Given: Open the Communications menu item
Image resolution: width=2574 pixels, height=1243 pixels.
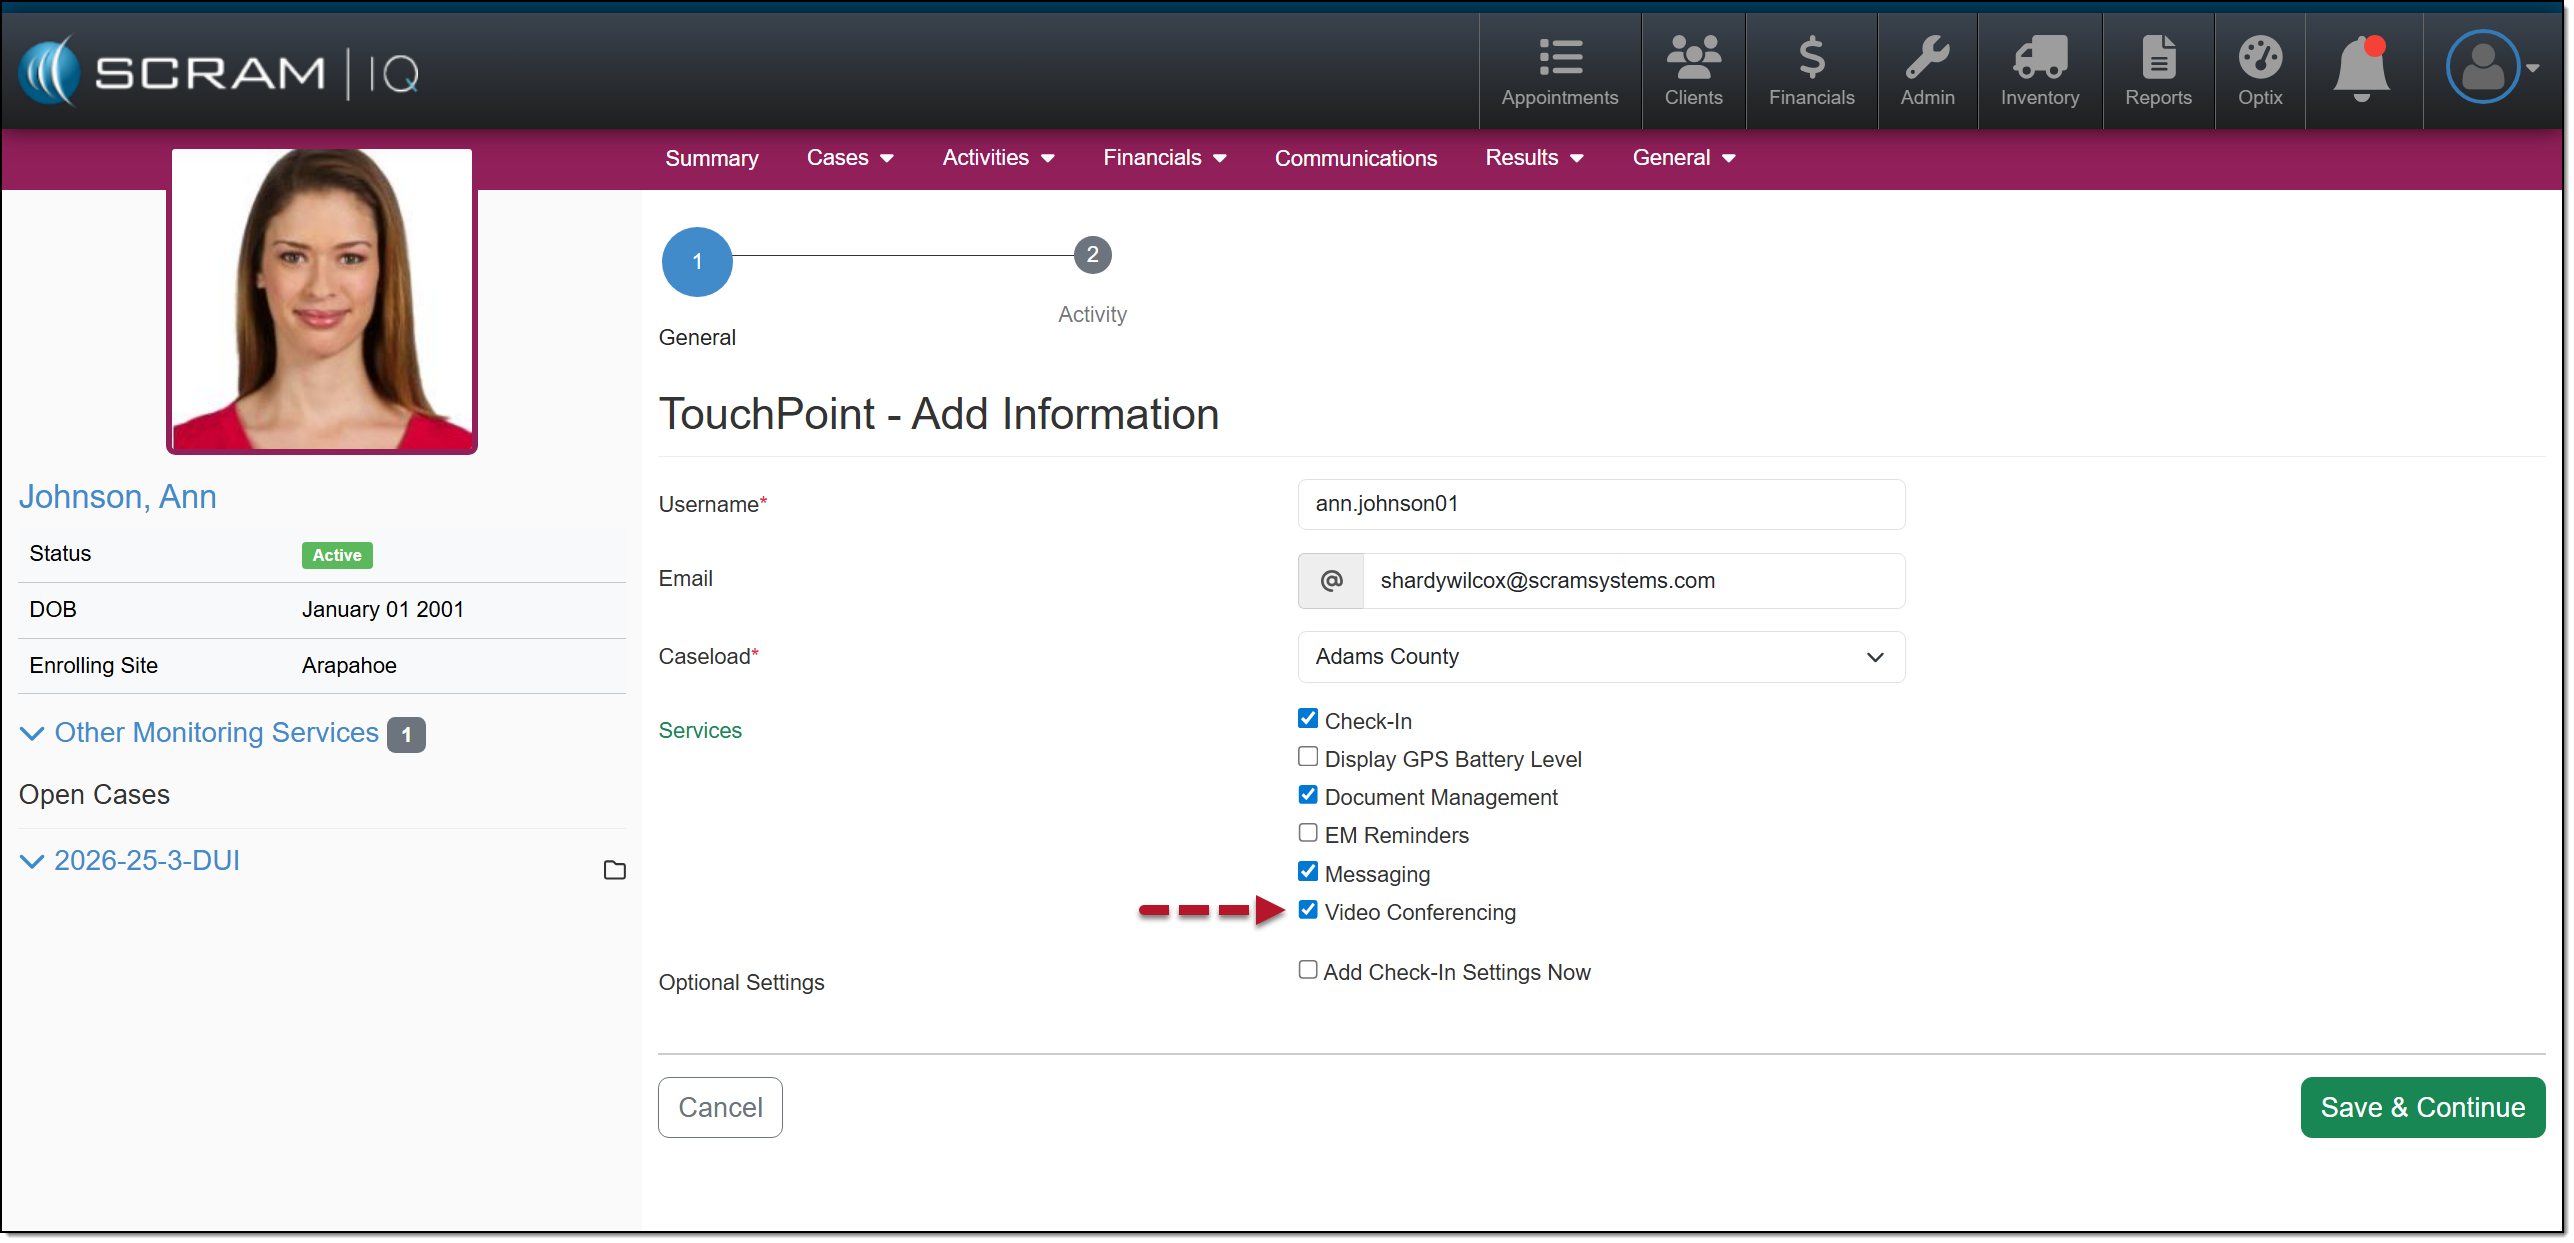Looking at the screenshot, I should (1354, 158).
